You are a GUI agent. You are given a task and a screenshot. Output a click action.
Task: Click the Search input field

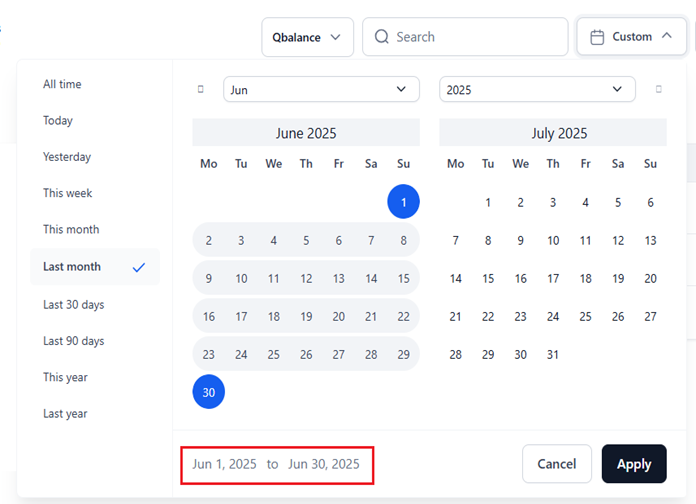[465, 37]
